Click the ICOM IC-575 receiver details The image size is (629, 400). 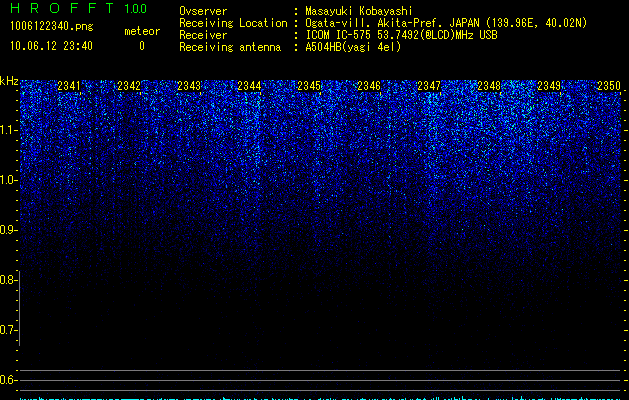pyautogui.click(x=401, y=35)
